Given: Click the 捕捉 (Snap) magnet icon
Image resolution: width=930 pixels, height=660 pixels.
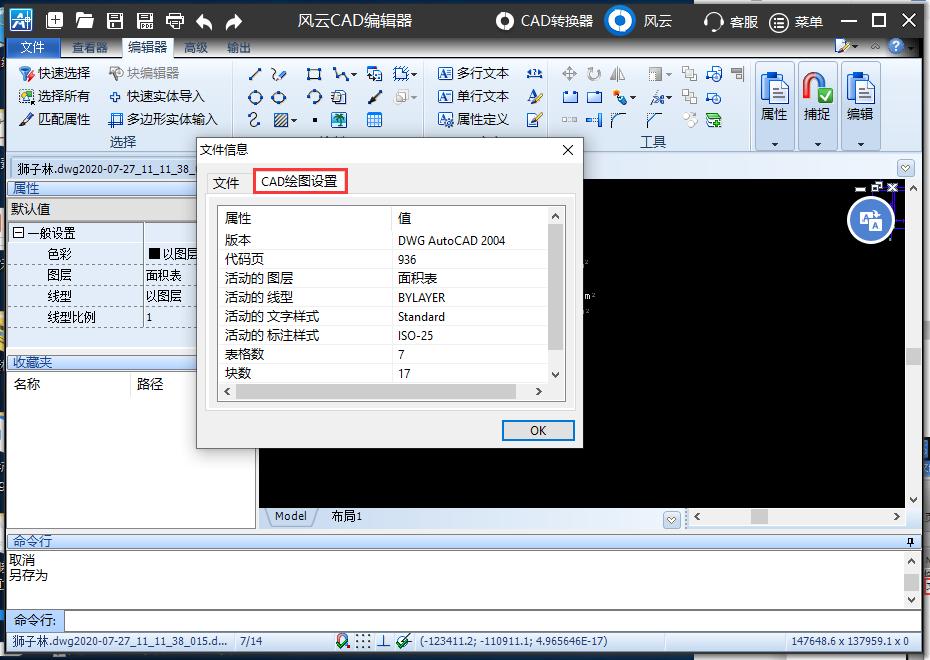Looking at the screenshot, I should [x=816, y=90].
